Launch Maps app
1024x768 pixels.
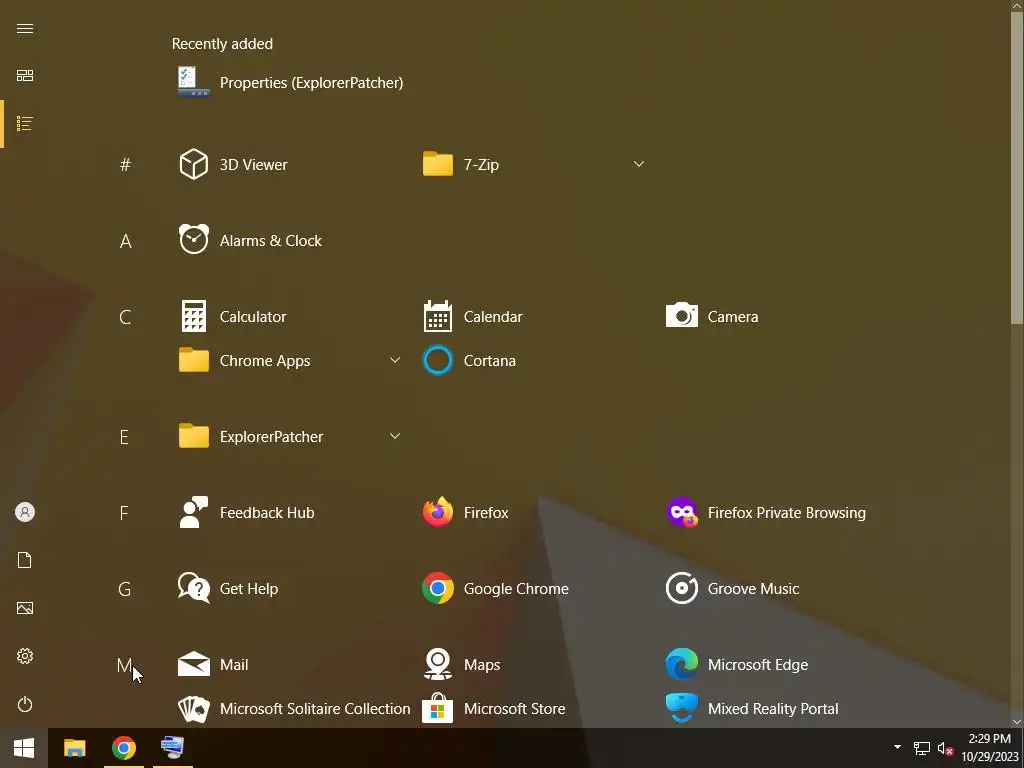[462, 664]
